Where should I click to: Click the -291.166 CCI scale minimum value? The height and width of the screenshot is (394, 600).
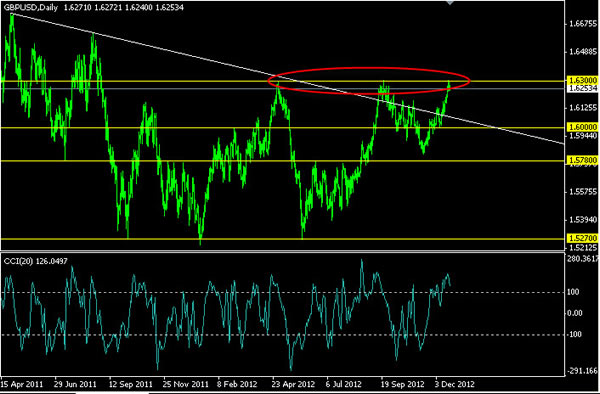(x=583, y=371)
